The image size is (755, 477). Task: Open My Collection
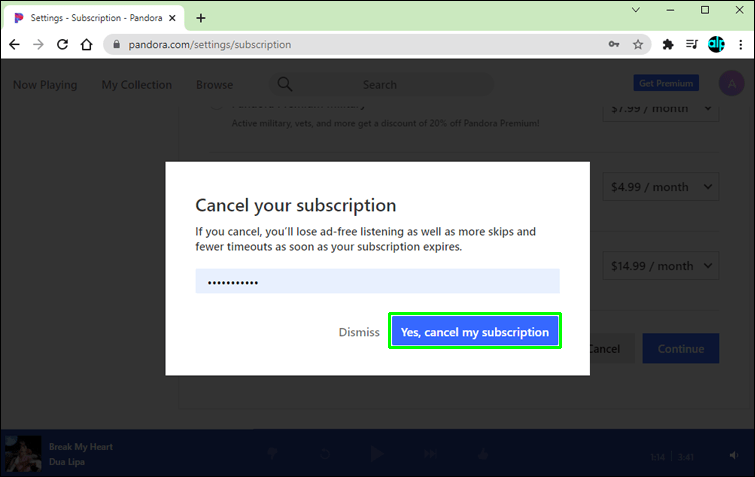(x=136, y=85)
